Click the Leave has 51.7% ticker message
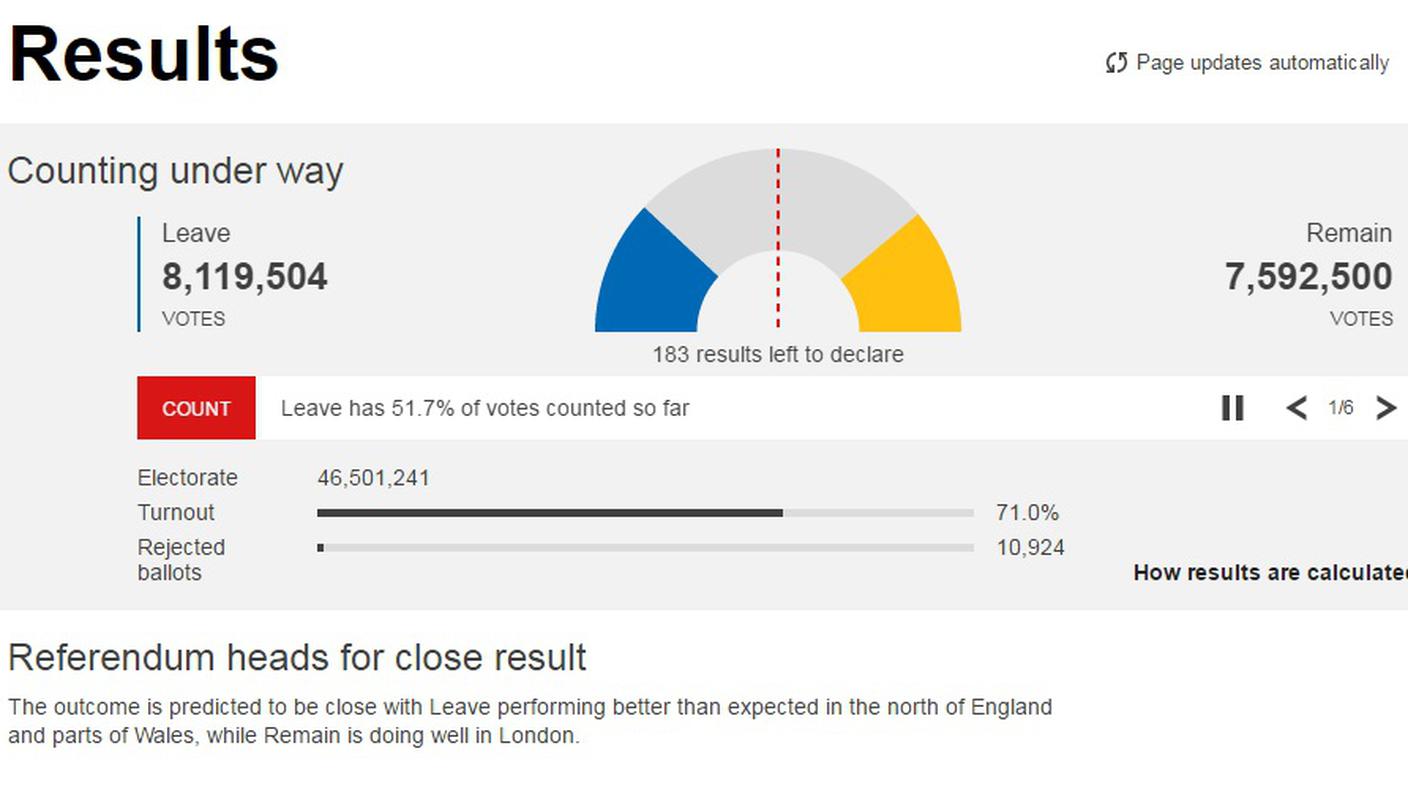Screen dimensions: 1408x792 [485, 408]
